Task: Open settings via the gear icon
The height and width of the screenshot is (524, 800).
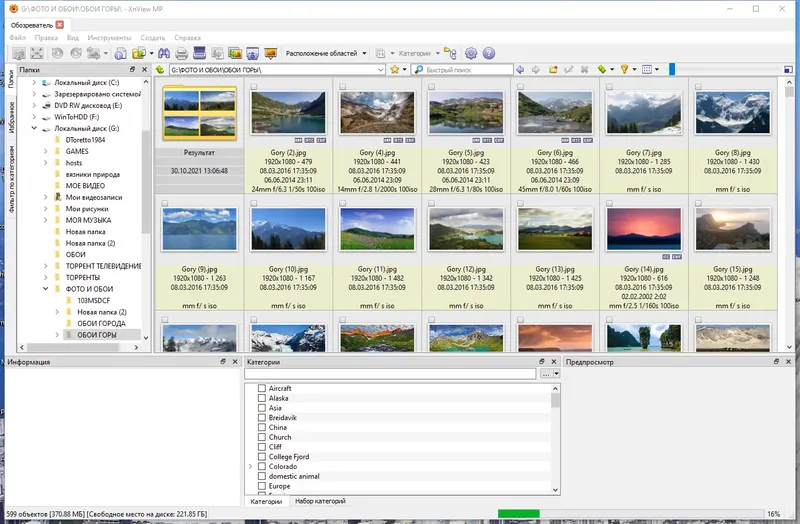Action: [471, 53]
